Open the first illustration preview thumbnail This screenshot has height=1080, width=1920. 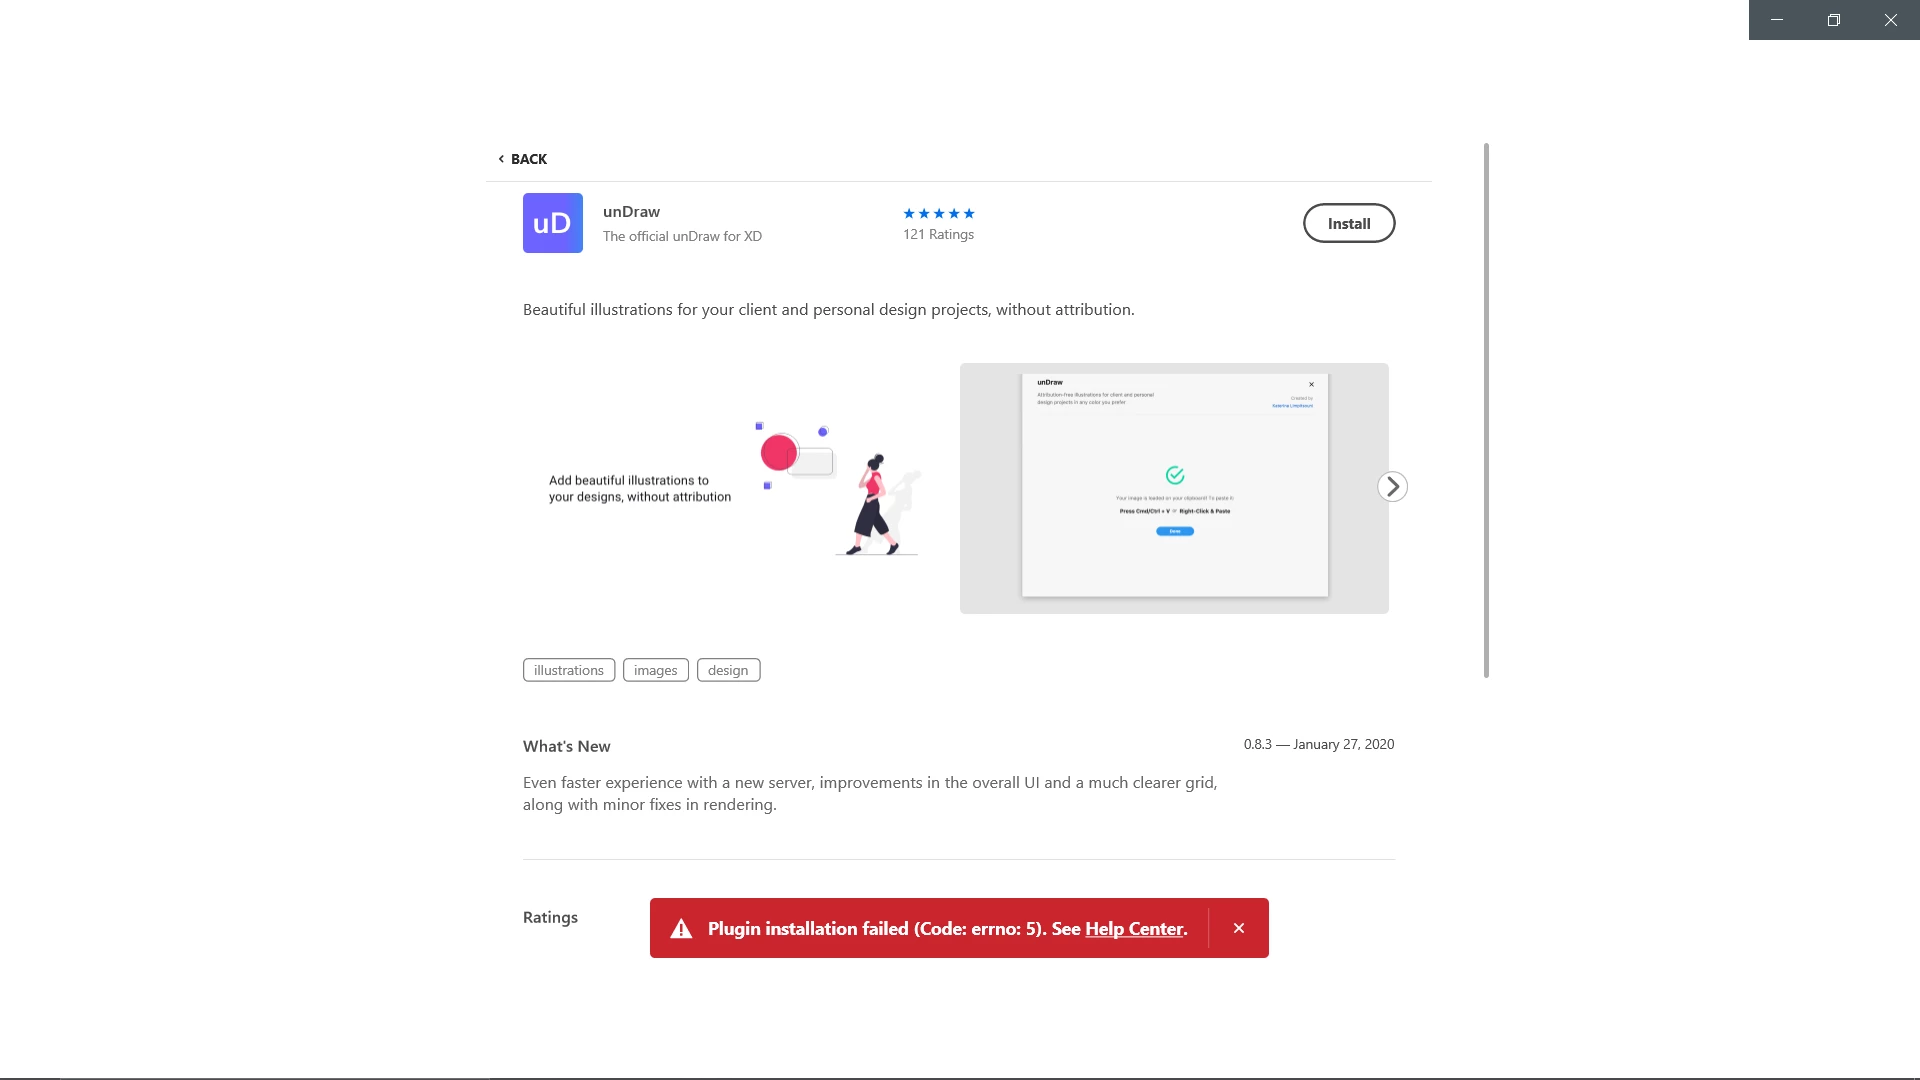click(x=733, y=488)
